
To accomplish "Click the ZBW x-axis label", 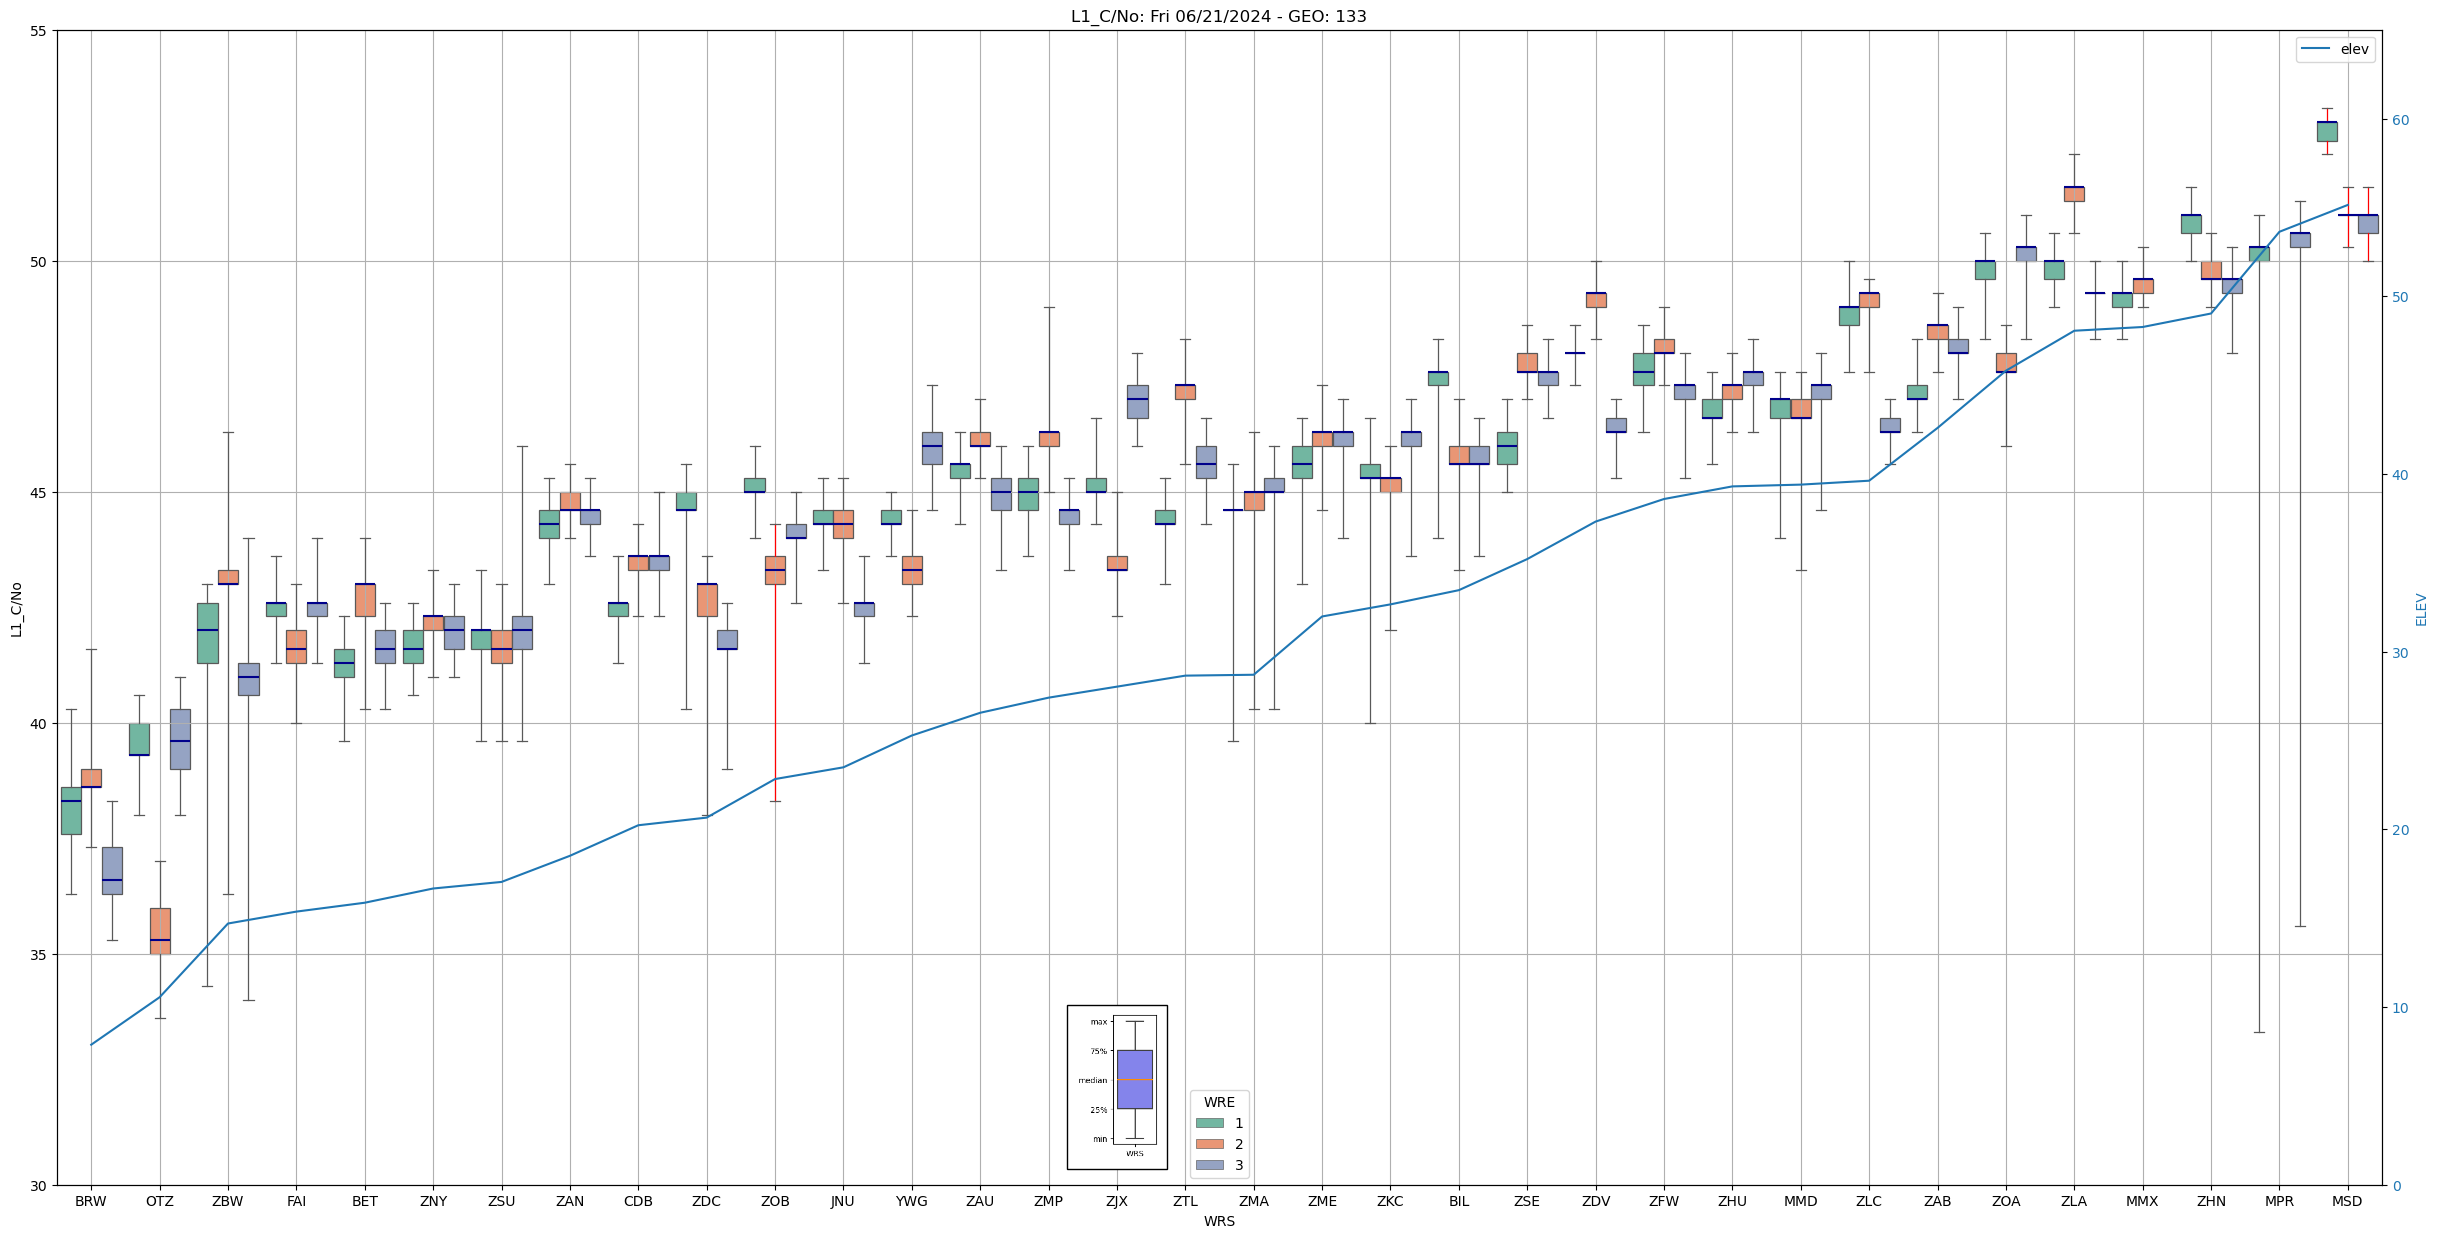I will [228, 1201].
